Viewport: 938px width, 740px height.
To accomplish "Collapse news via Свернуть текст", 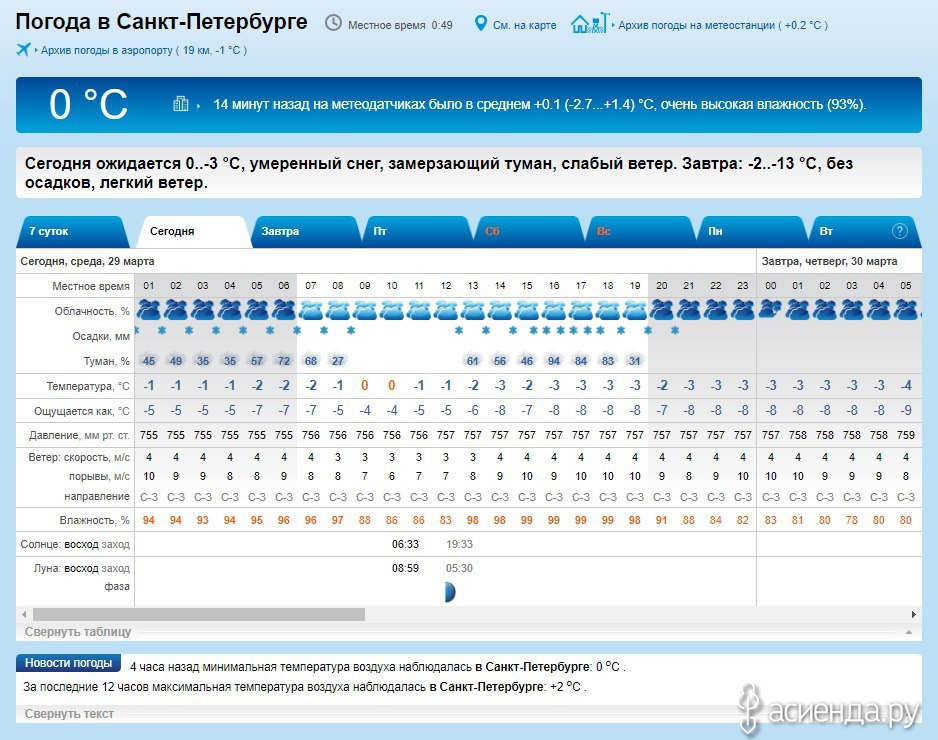I will point(69,714).
